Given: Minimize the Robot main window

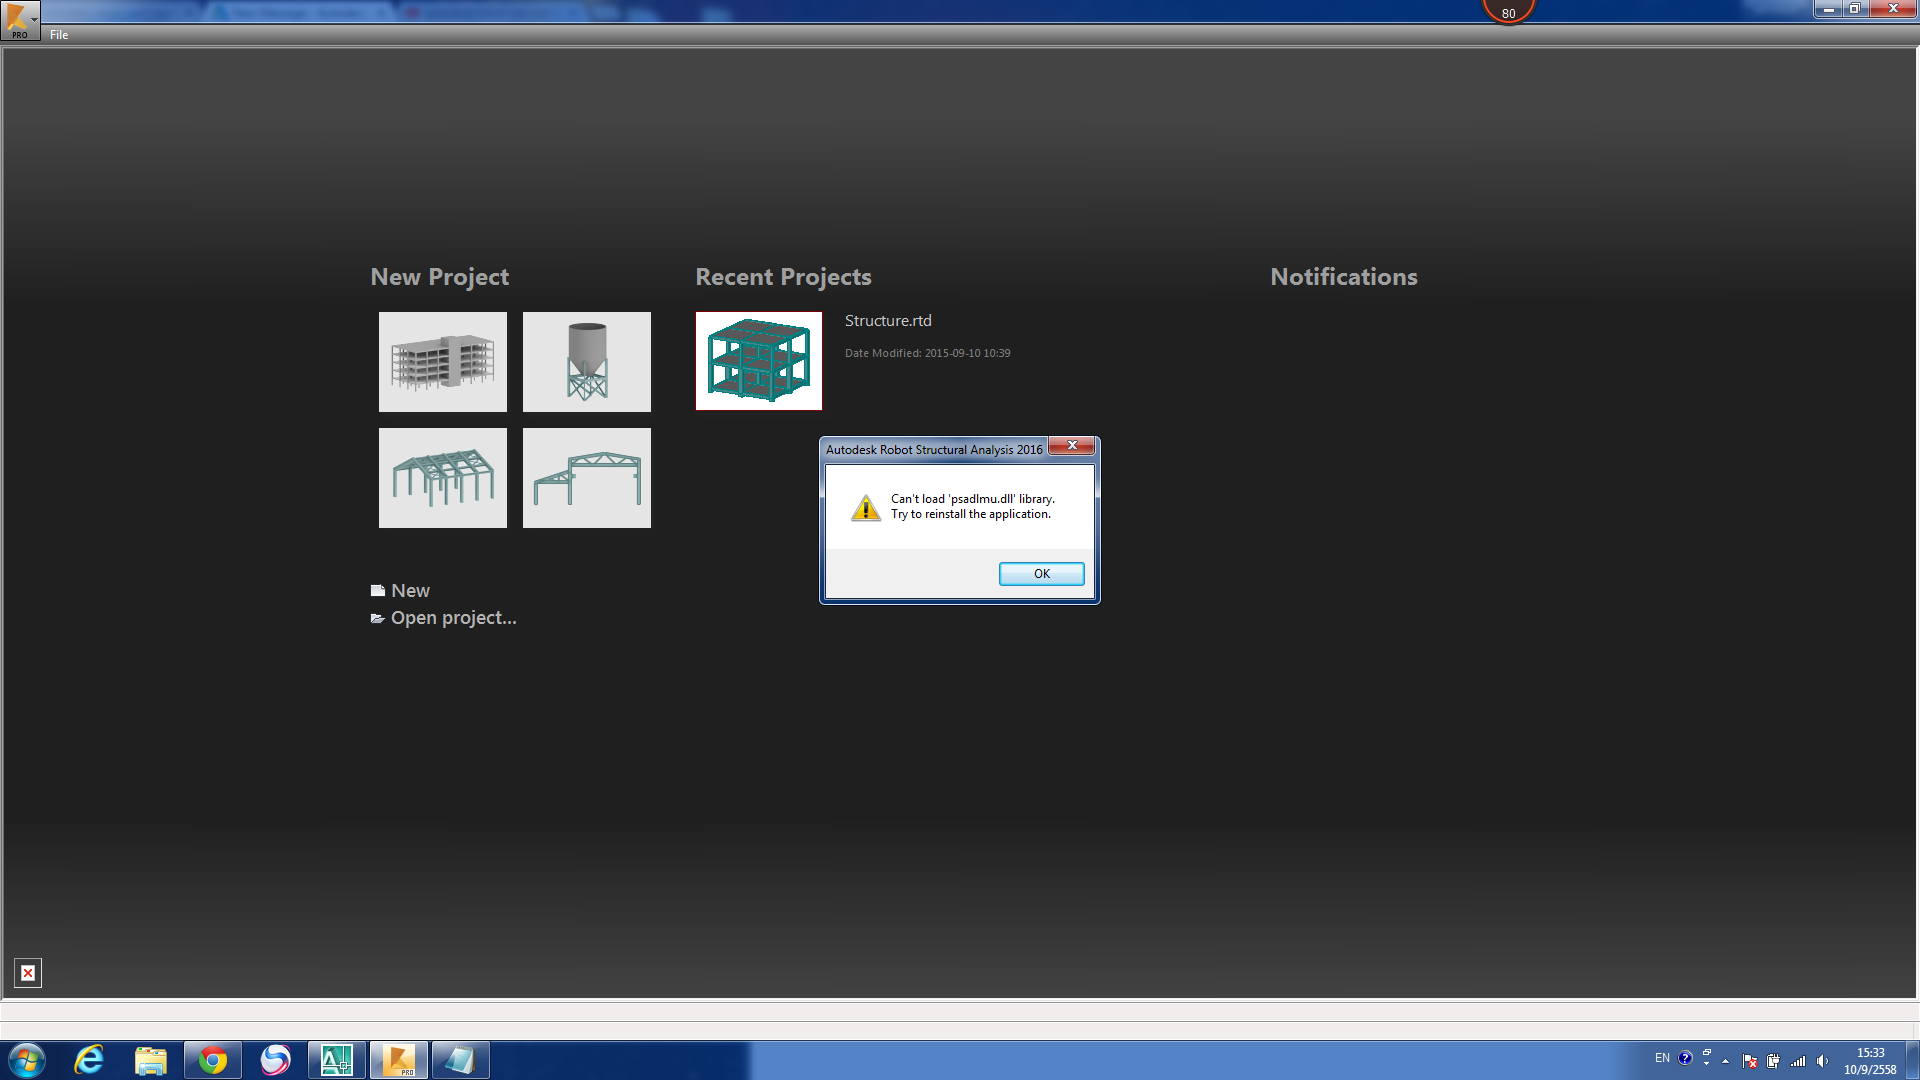Looking at the screenshot, I should 1828,9.
